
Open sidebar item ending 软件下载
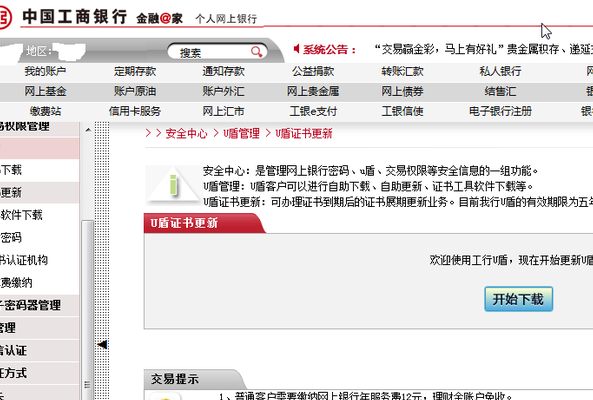click(39, 215)
